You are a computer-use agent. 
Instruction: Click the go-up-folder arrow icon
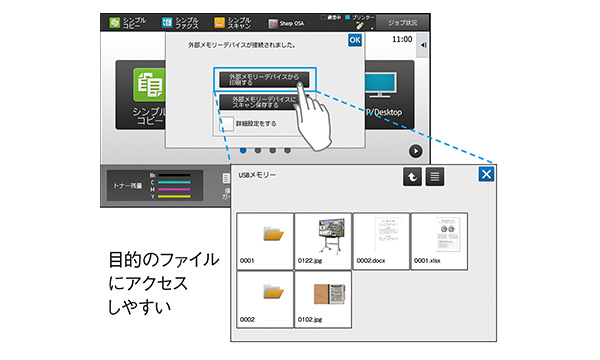click(412, 177)
